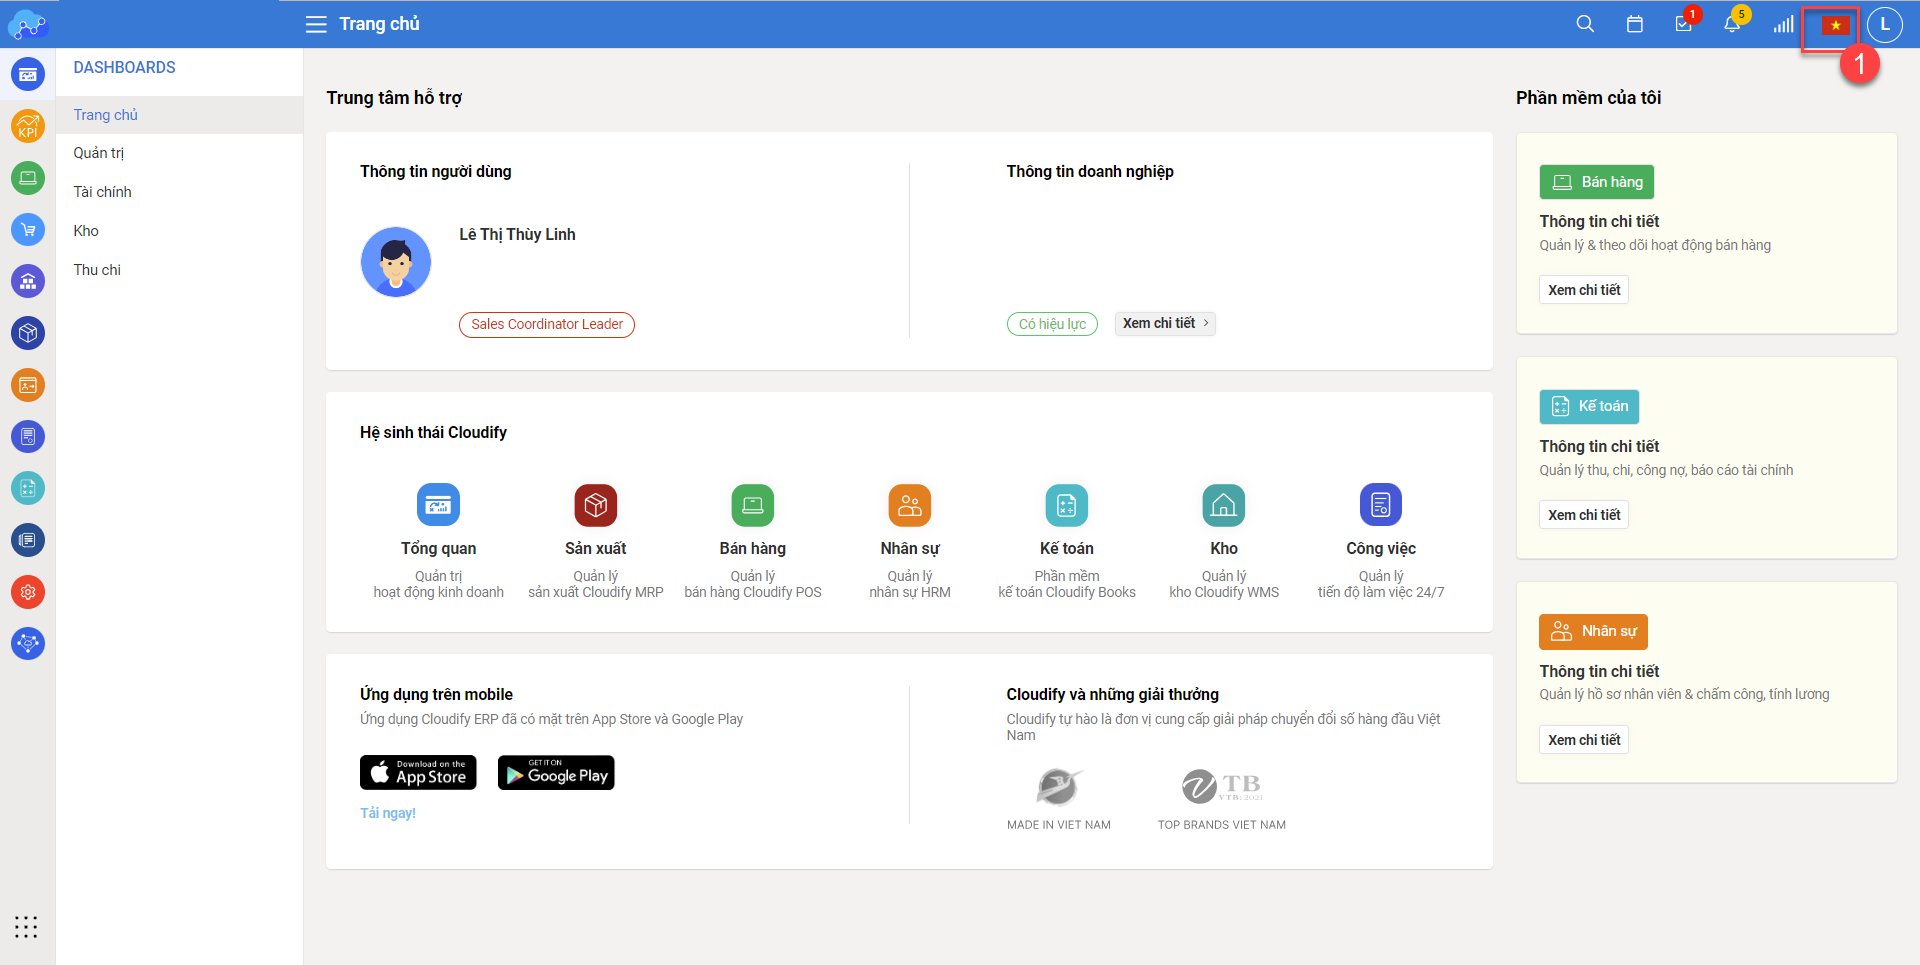Click the user name Lê Thị Thùy Linh
The width and height of the screenshot is (1920, 965).
(517, 235)
